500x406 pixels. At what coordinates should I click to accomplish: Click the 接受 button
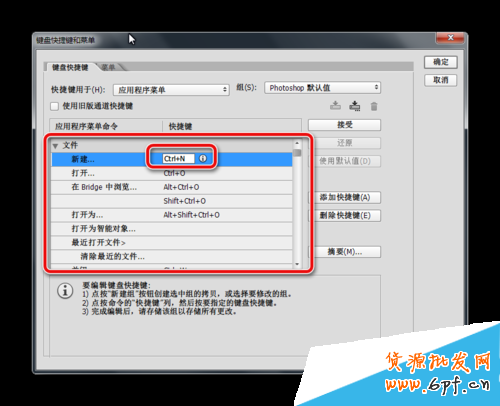pyautogui.click(x=344, y=125)
